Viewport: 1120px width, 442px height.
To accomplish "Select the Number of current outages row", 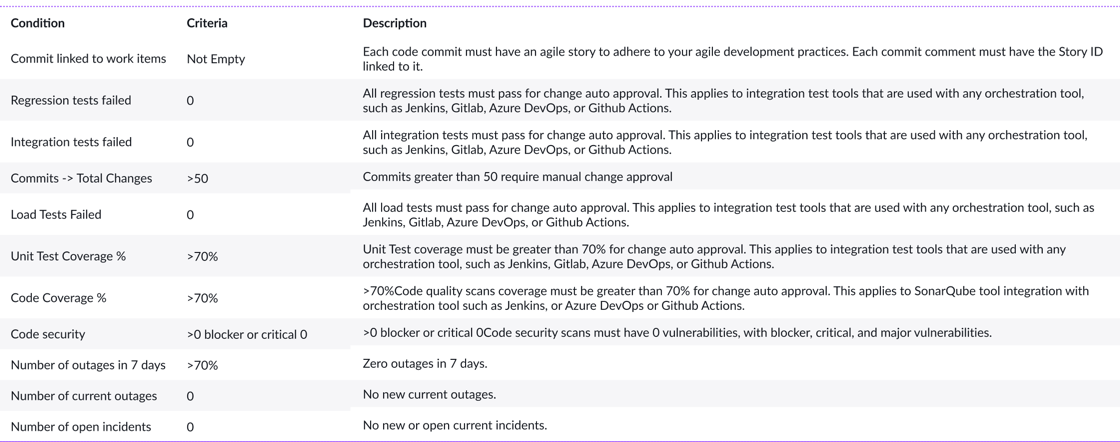I will [x=560, y=395].
